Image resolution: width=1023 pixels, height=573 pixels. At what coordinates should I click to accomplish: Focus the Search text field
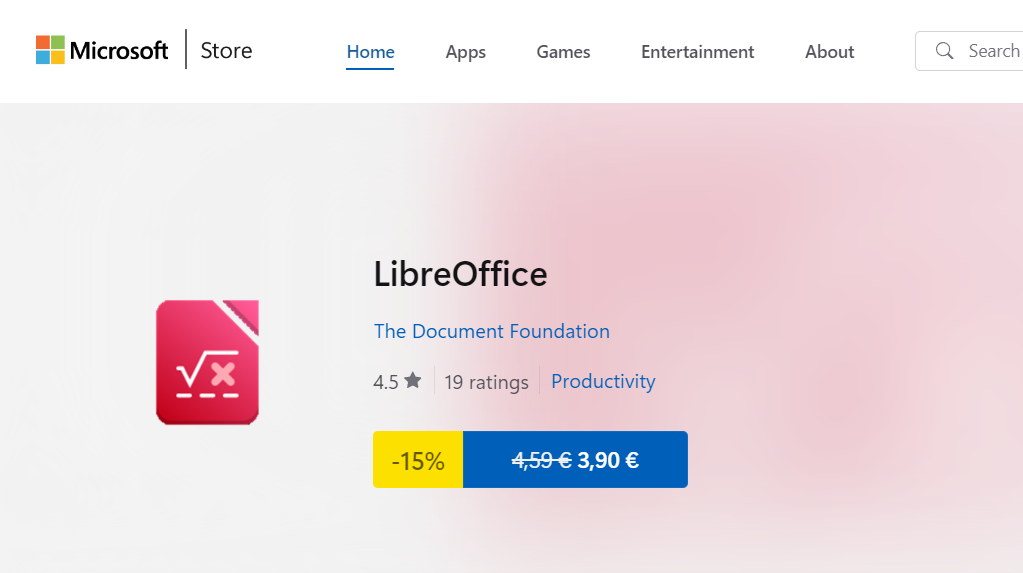coord(992,51)
